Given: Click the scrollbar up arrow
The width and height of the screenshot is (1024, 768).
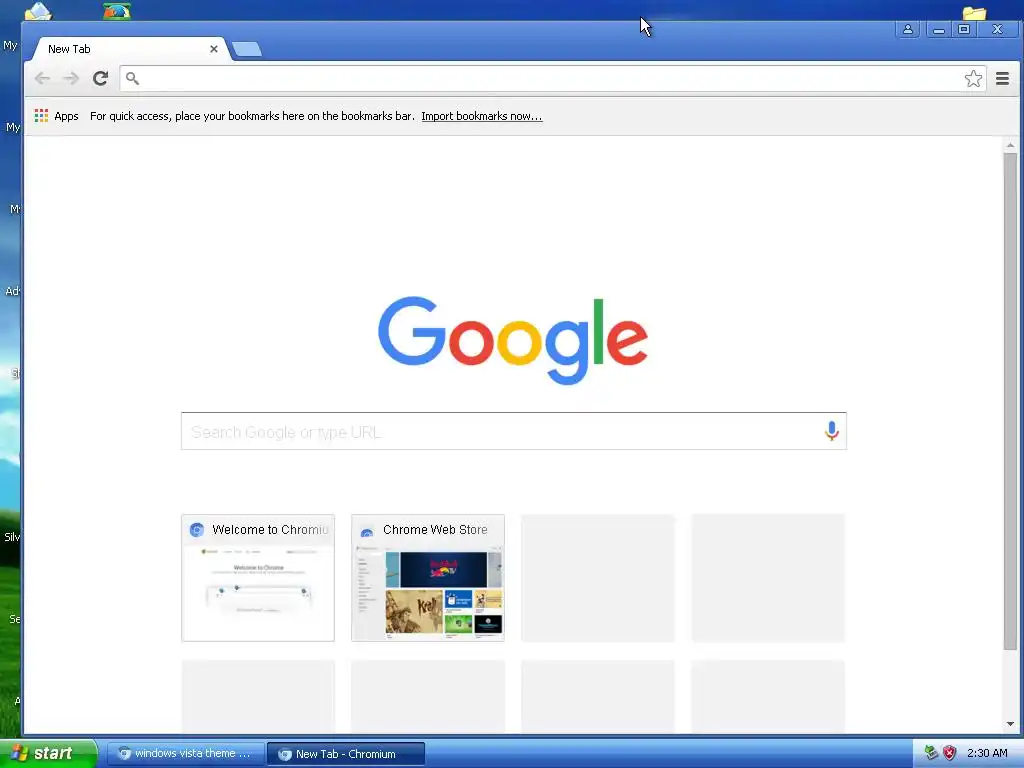Looking at the screenshot, I should tap(1010, 145).
